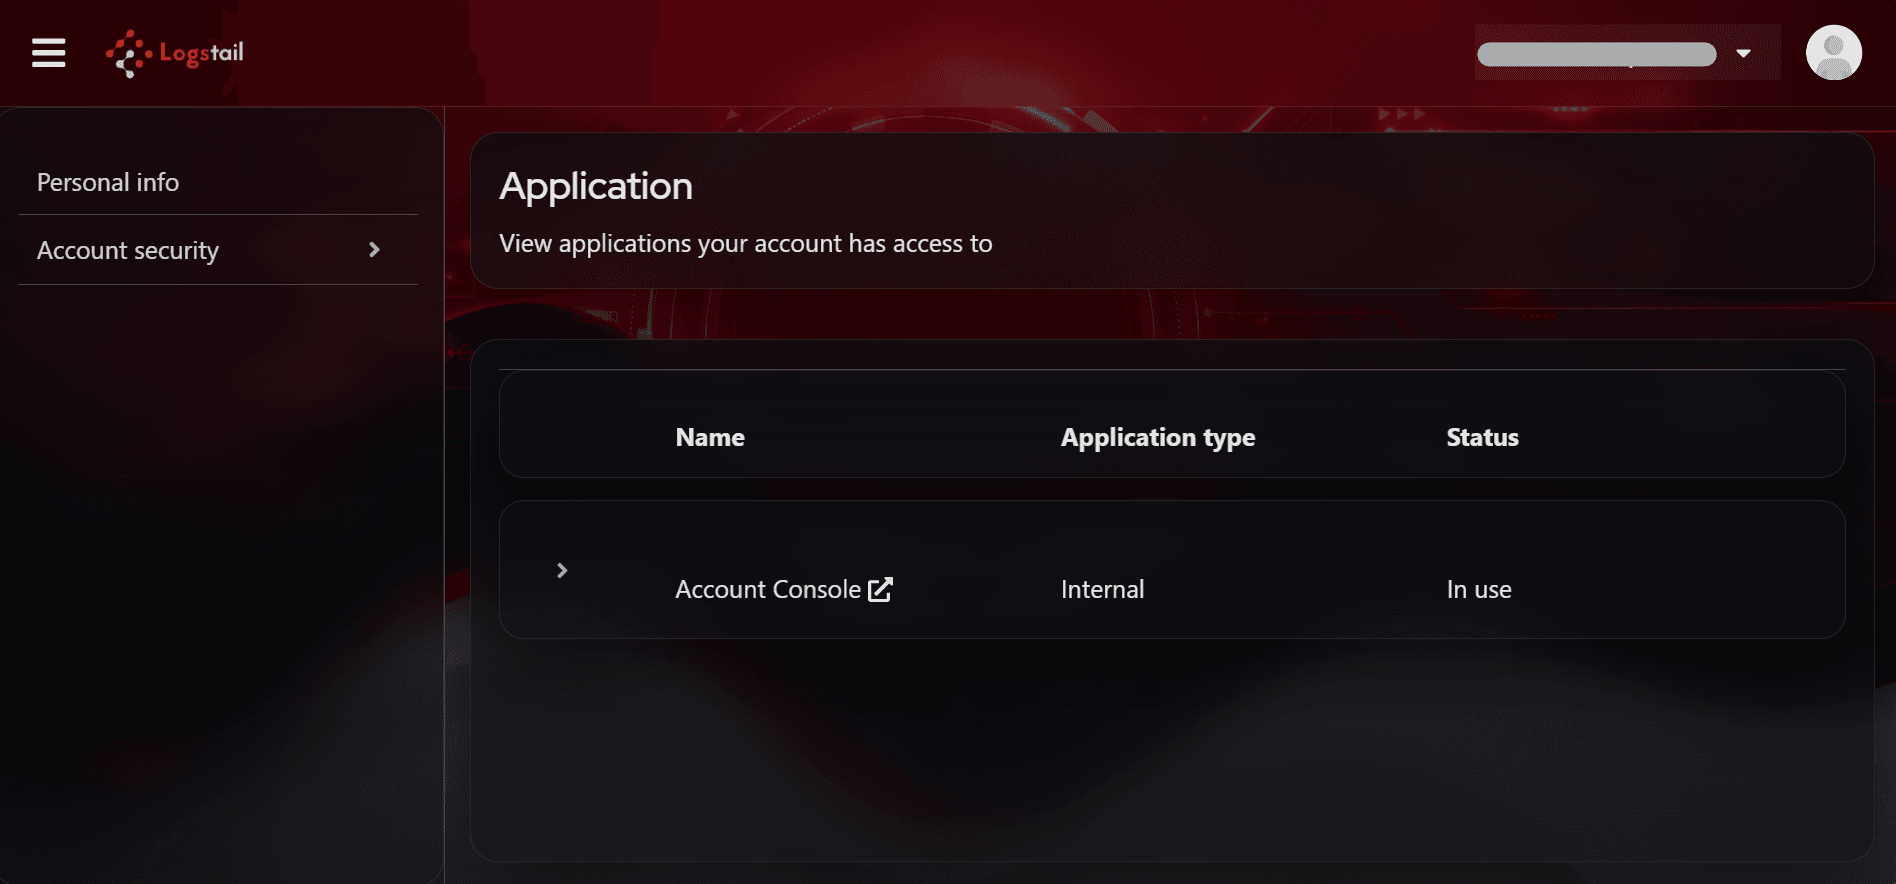Click the Logstail logo
The height and width of the screenshot is (884, 1896).
point(175,53)
